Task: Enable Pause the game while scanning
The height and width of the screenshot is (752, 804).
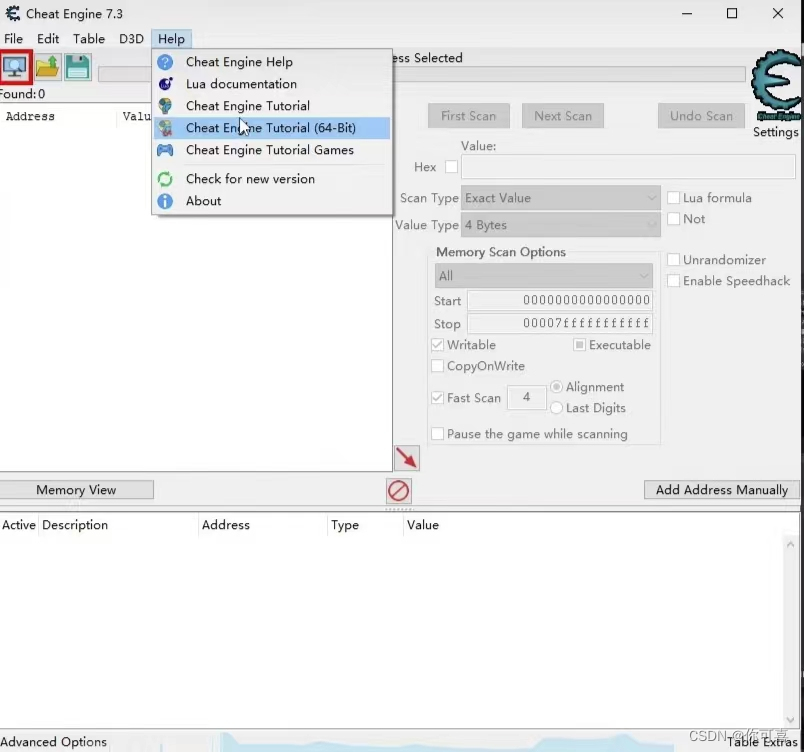Action: coord(437,434)
